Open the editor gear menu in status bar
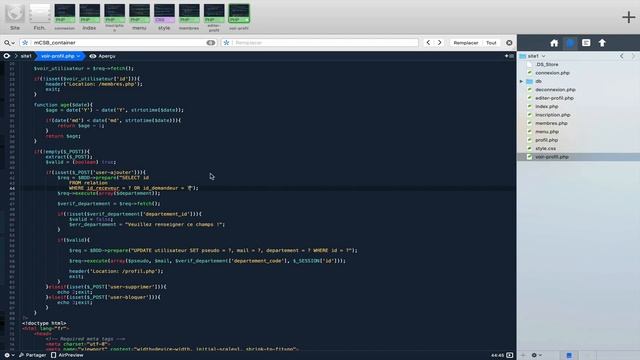The height and width of the screenshot is (360, 640). point(9,355)
